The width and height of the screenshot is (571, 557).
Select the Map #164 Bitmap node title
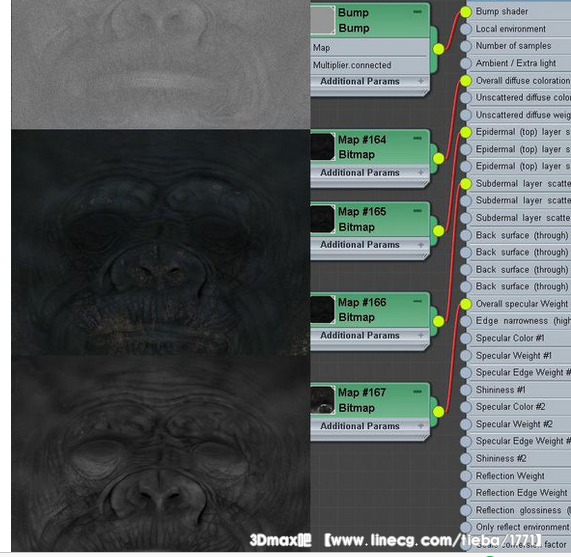click(x=370, y=147)
